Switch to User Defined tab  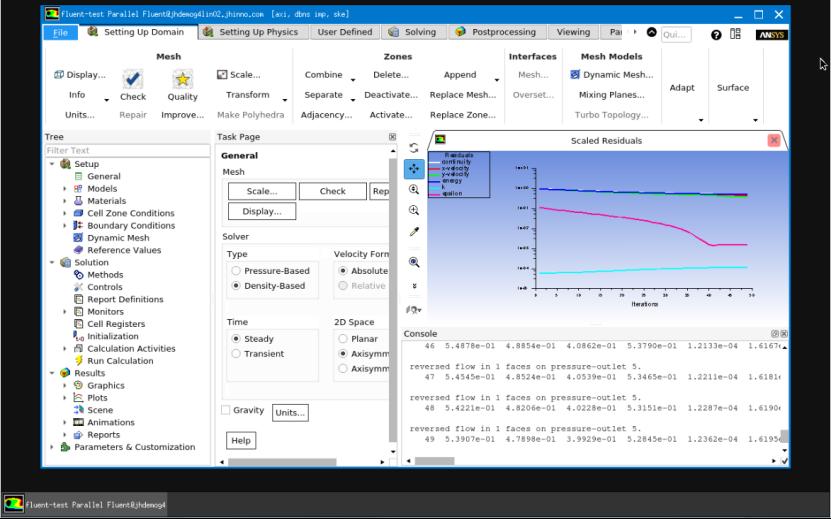click(x=344, y=32)
